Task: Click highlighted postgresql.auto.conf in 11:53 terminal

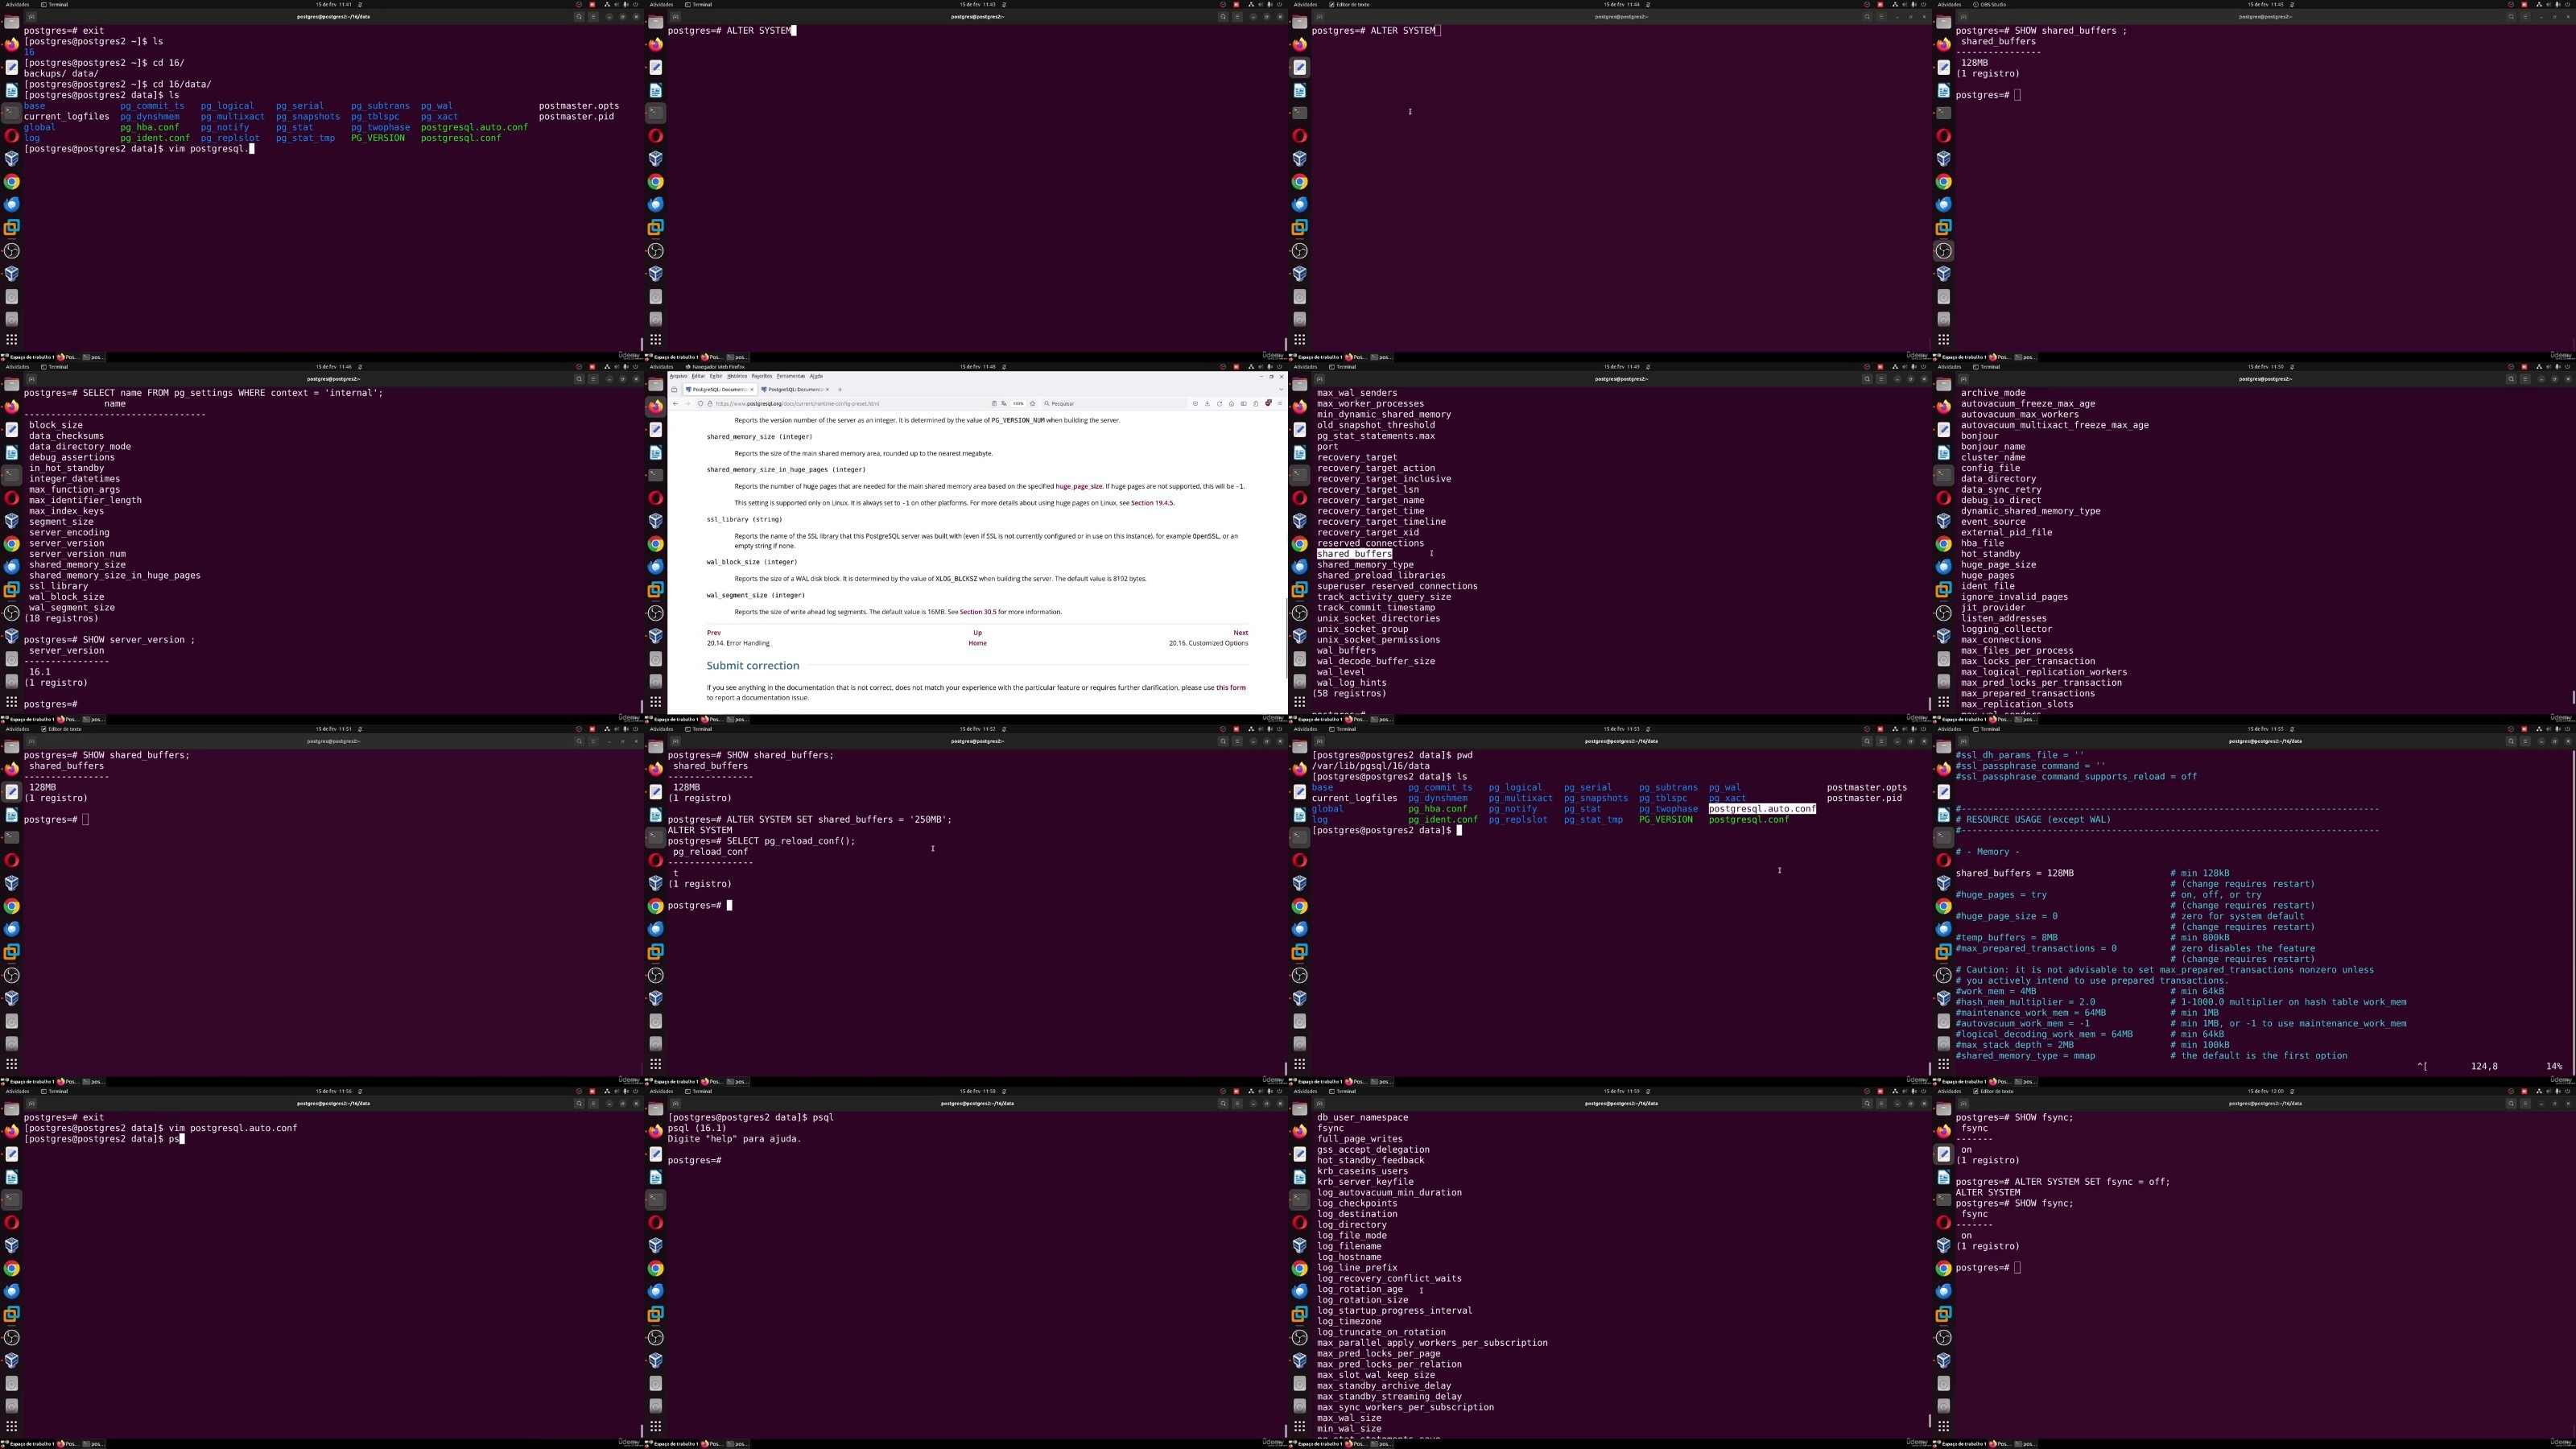Action: coord(1762,809)
